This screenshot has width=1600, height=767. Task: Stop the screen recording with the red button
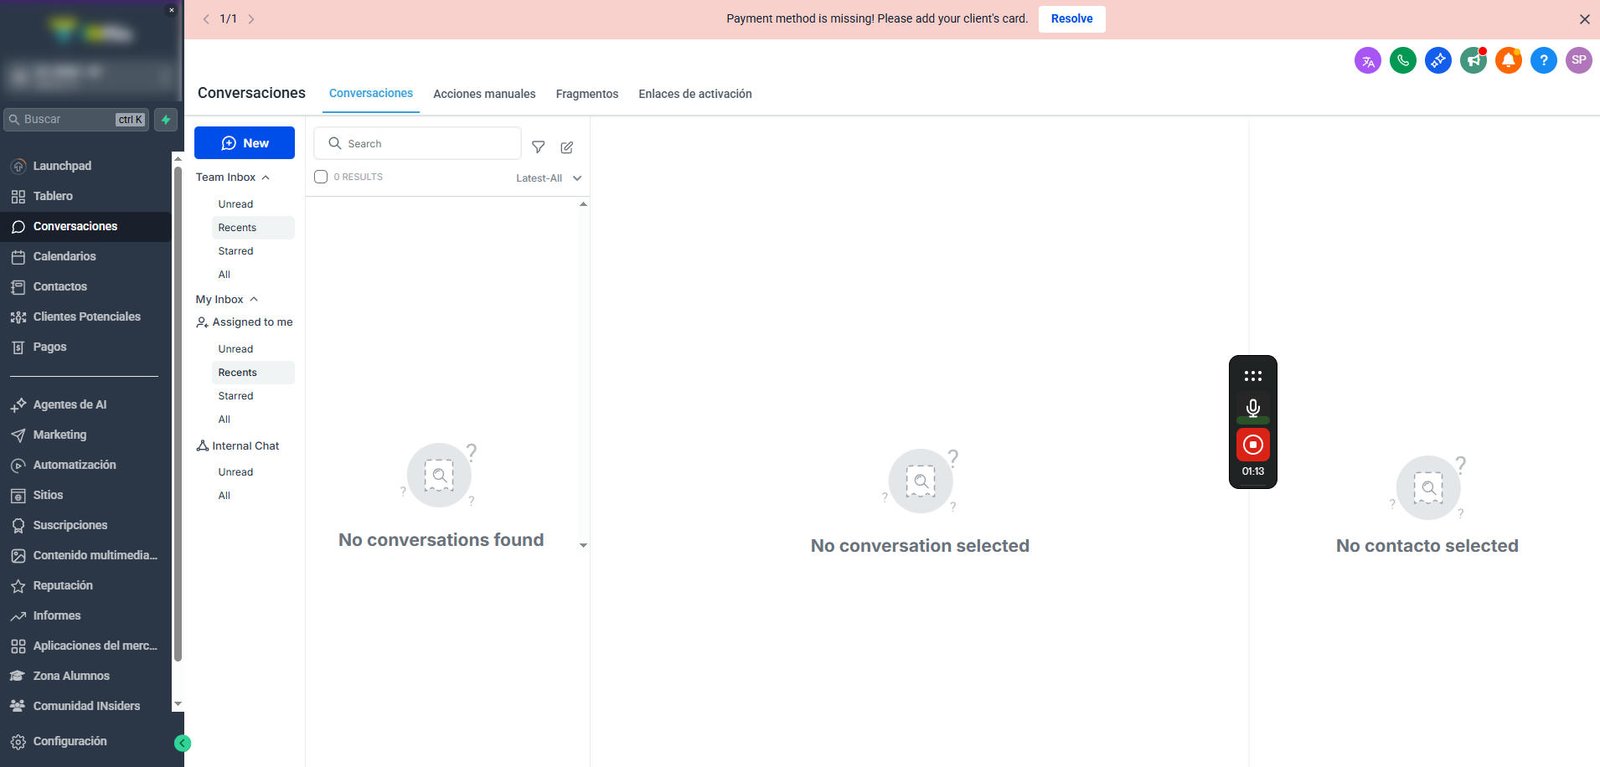1253,444
